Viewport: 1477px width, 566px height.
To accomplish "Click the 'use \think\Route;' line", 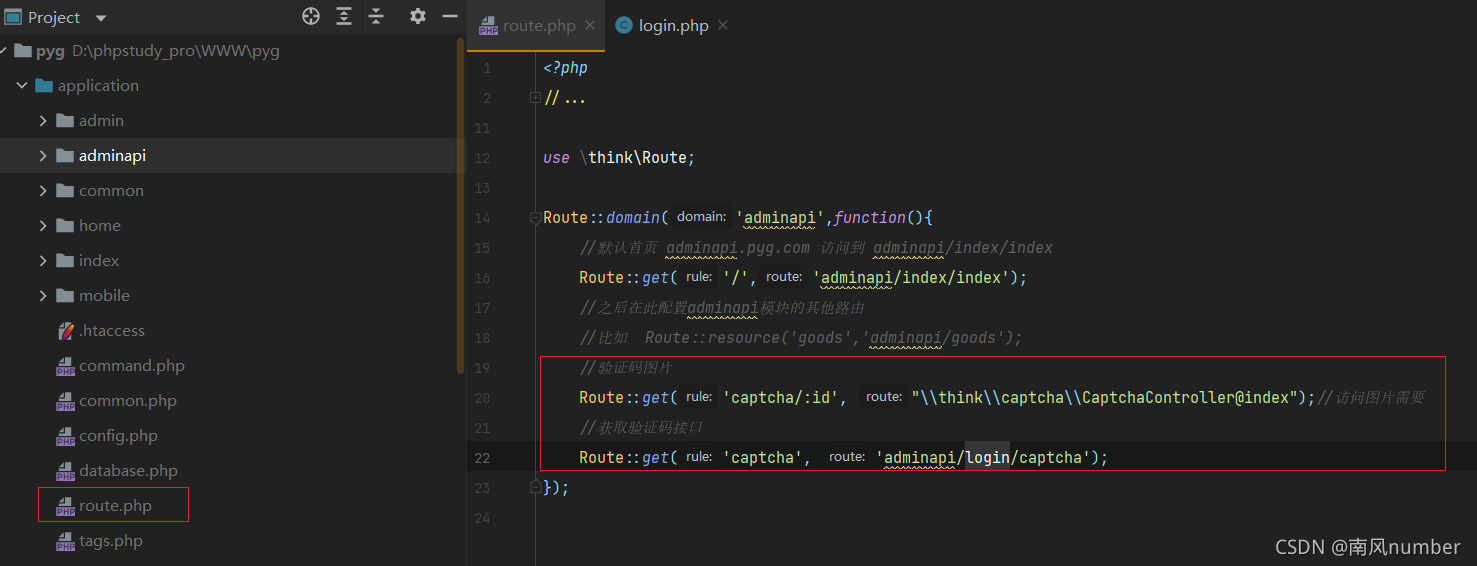I will (619, 158).
